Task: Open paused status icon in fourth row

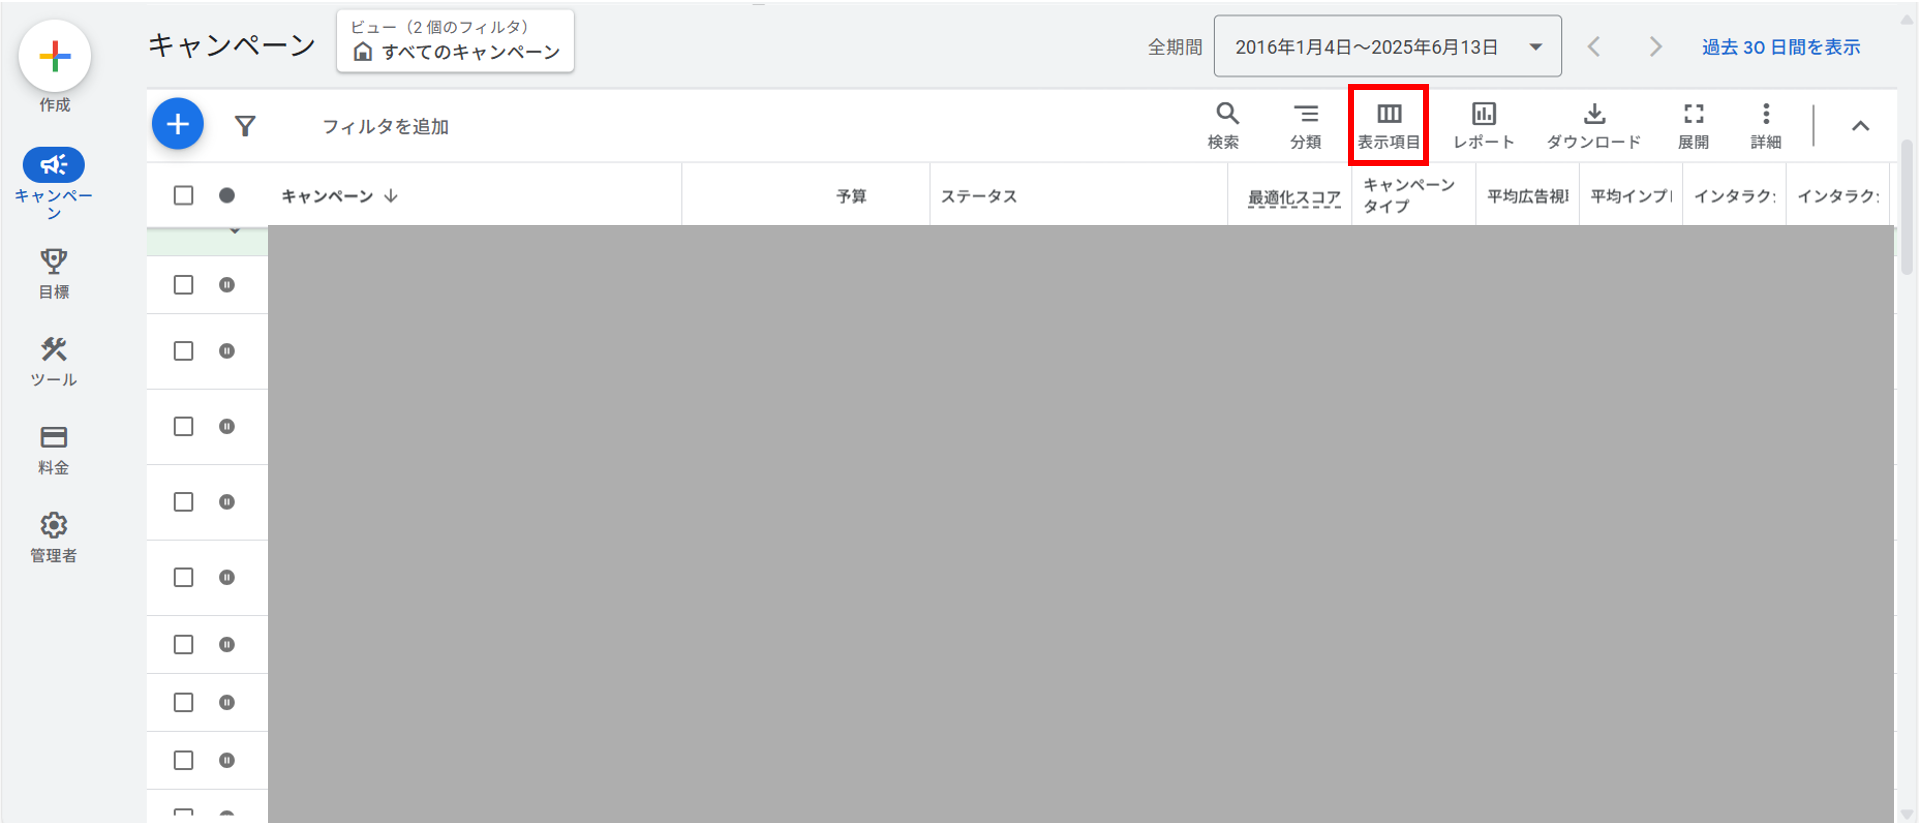Action: click(x=227, y=502)
